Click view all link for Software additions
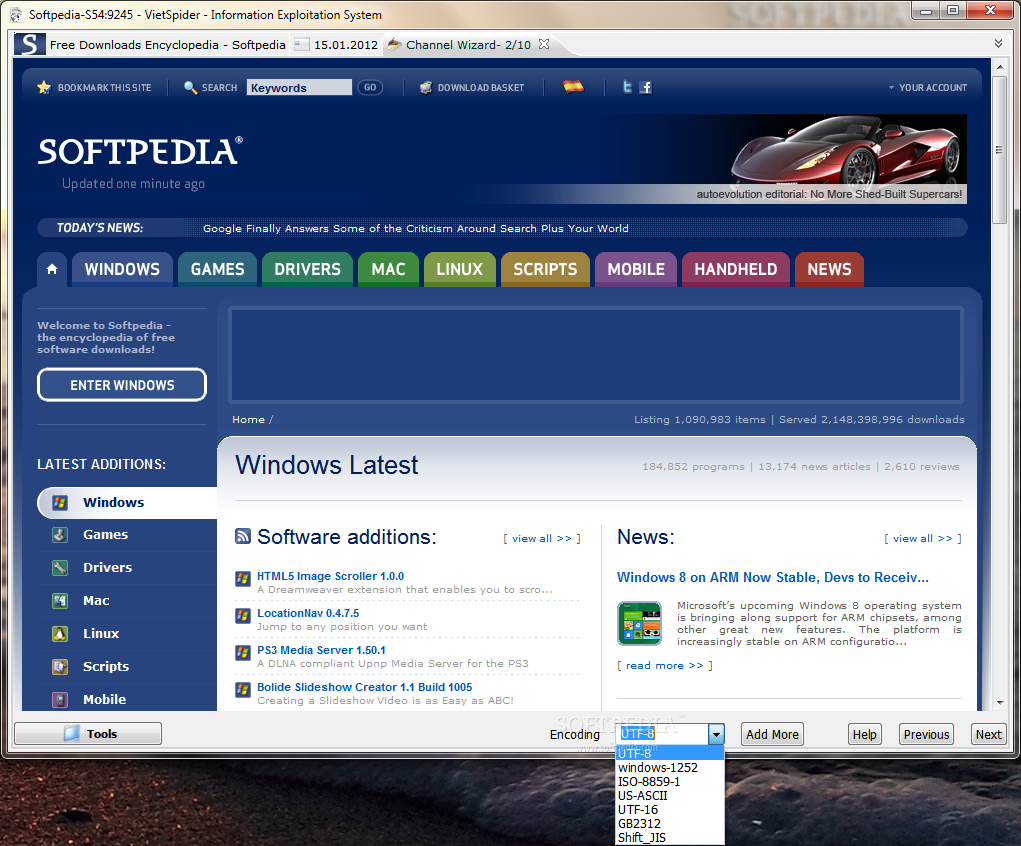 [x=542, y=539]
